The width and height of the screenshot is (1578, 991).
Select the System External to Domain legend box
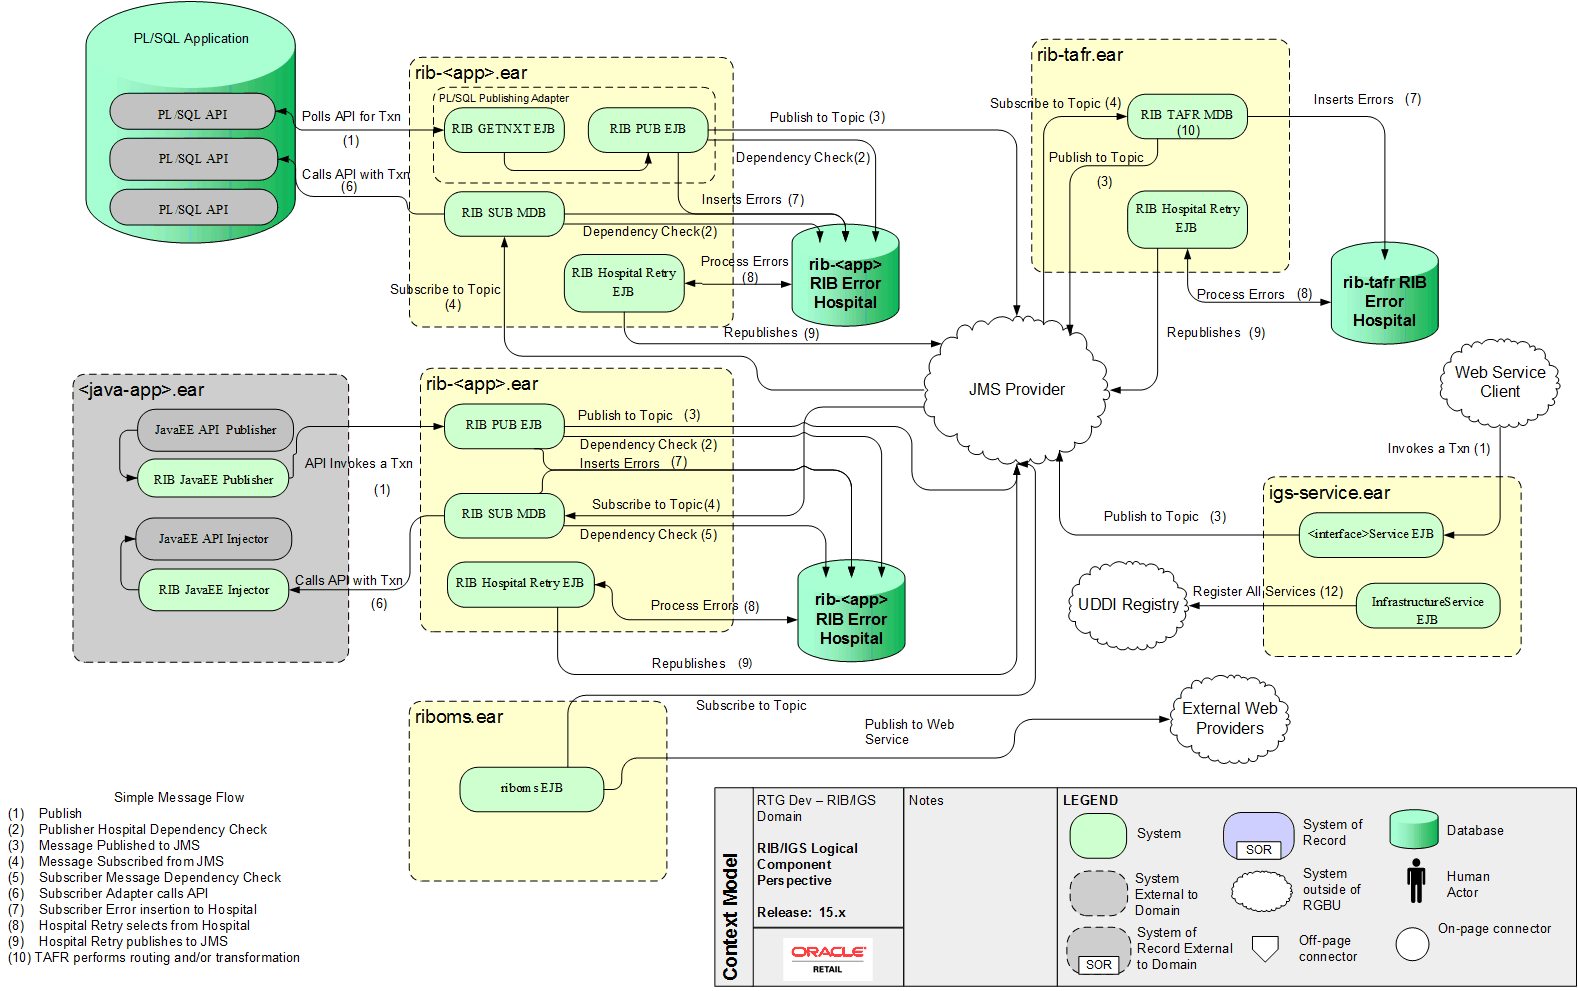point(1098,893)
